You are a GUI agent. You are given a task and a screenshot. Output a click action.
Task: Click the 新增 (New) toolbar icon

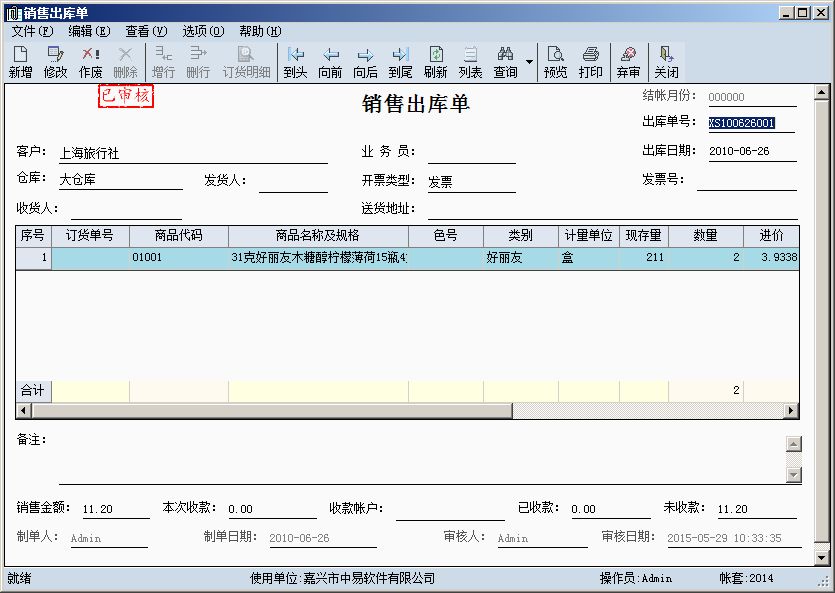[x=20, y=62]
